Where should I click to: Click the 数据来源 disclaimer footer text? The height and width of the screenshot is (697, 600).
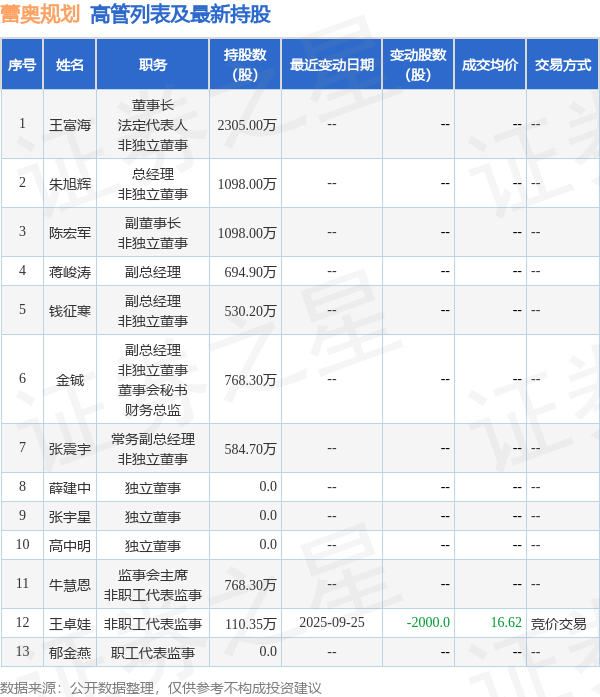click(x=160, y=688)
